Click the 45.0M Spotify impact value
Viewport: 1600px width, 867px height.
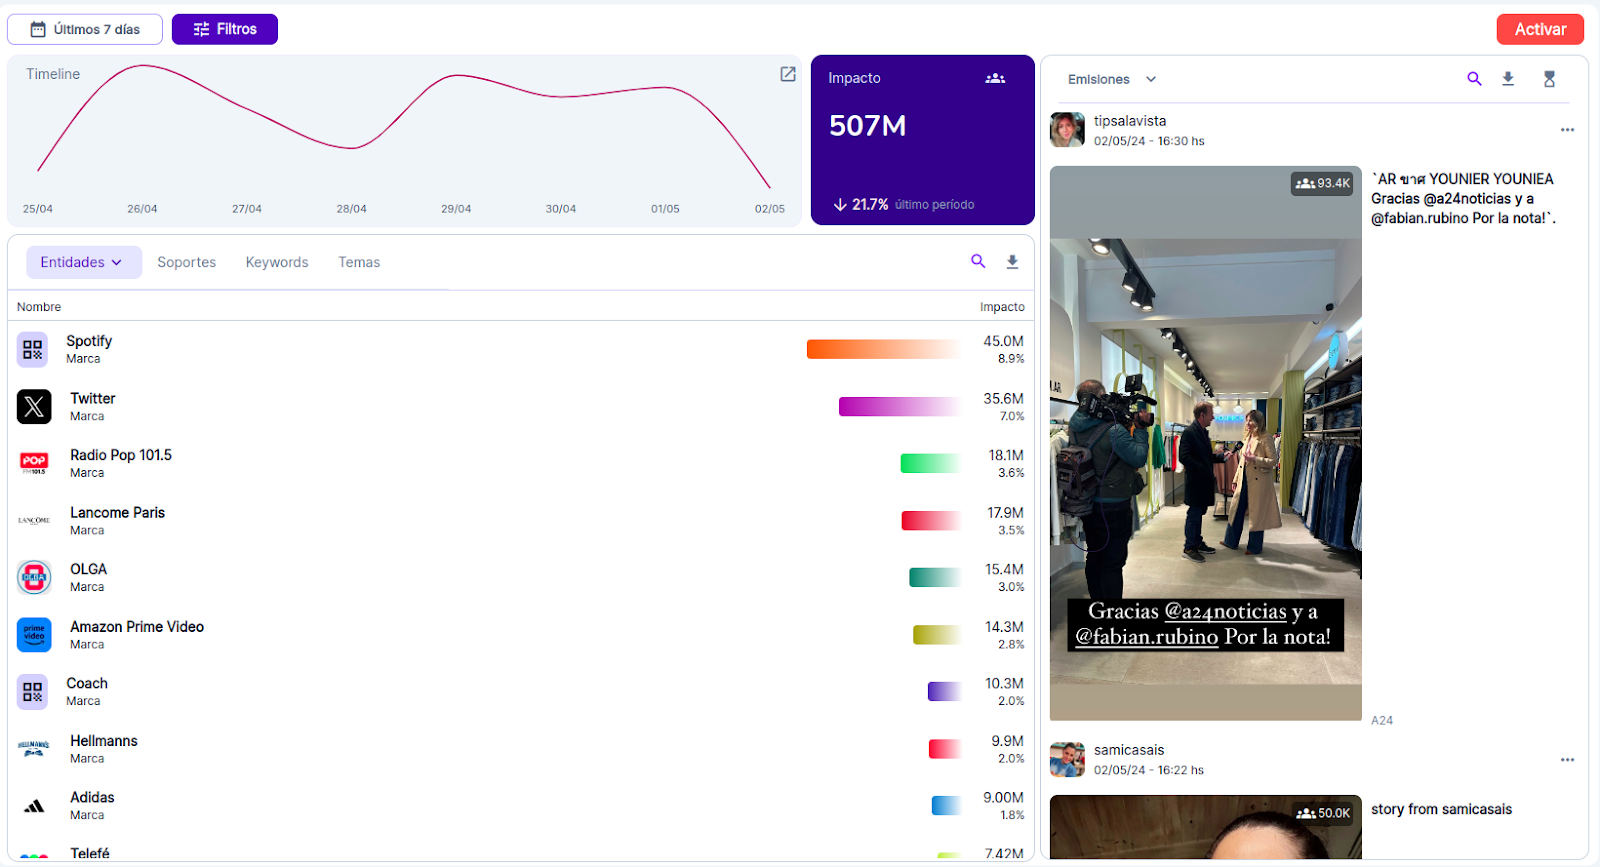[x=1003, y=341]
